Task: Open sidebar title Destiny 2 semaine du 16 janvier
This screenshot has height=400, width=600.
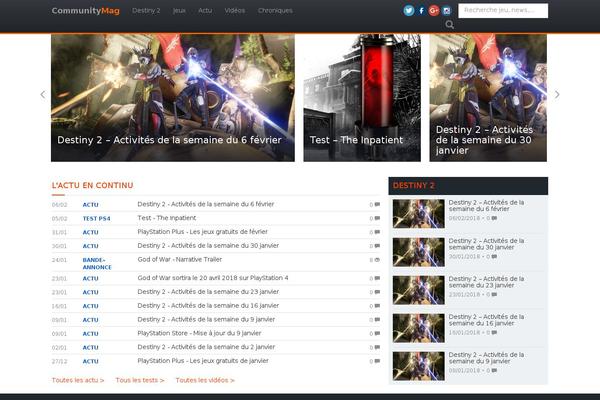Action: coord(486,320)
